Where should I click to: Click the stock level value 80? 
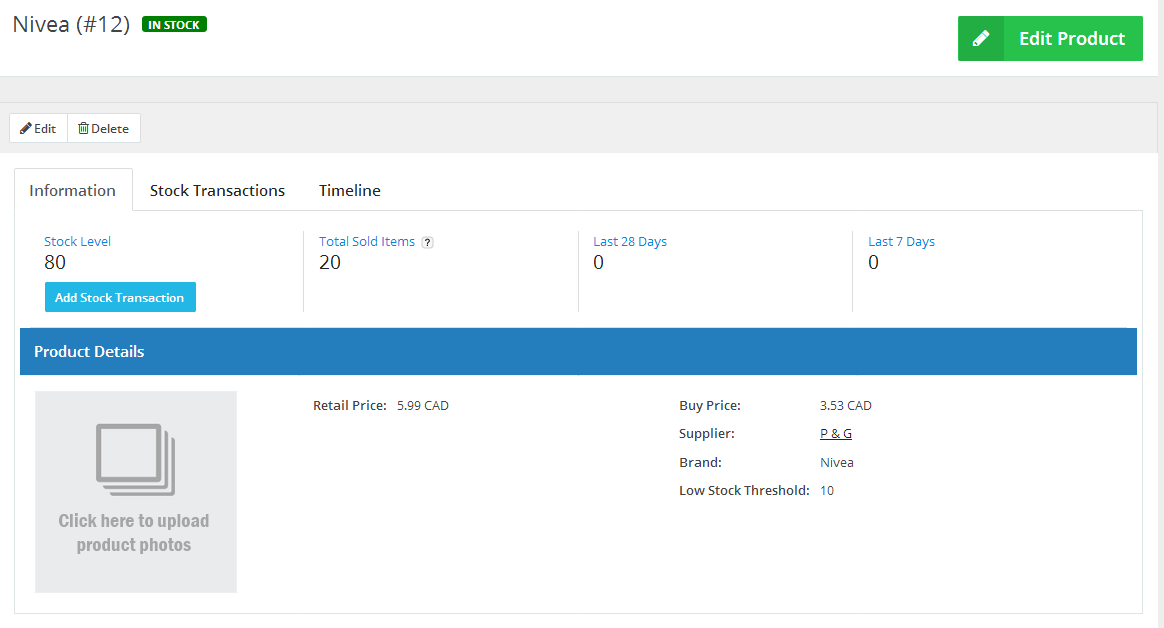(x=55, y=262)
